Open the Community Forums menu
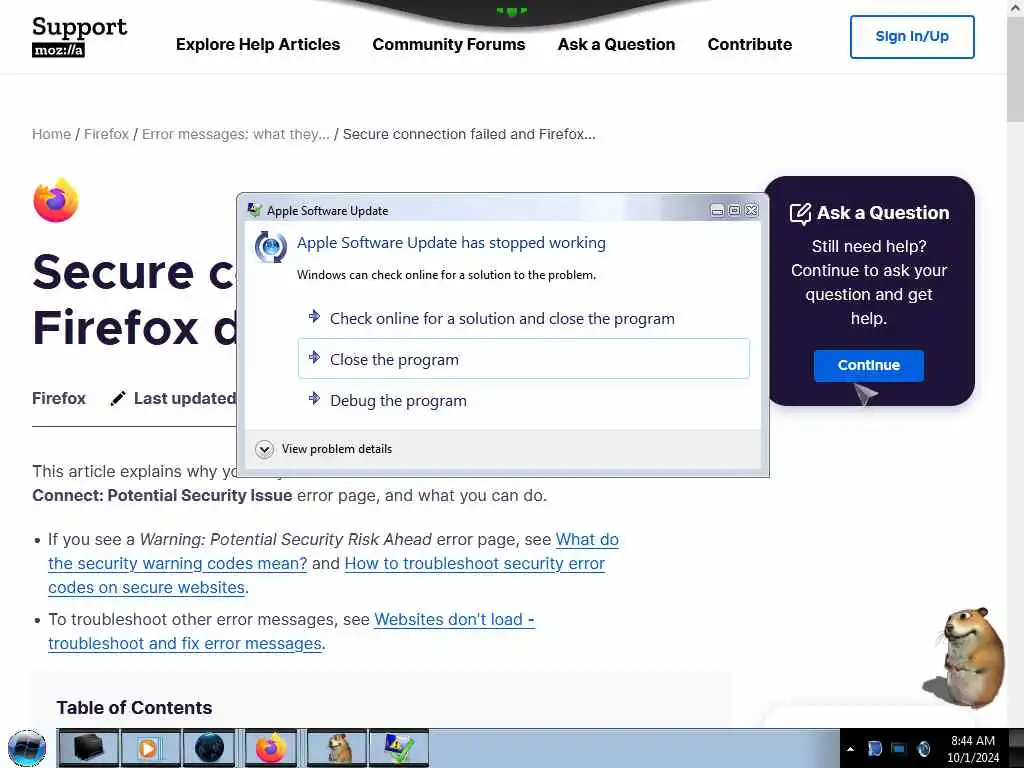This screenshot has width=1024, height=768. click(x=449, y=44)
